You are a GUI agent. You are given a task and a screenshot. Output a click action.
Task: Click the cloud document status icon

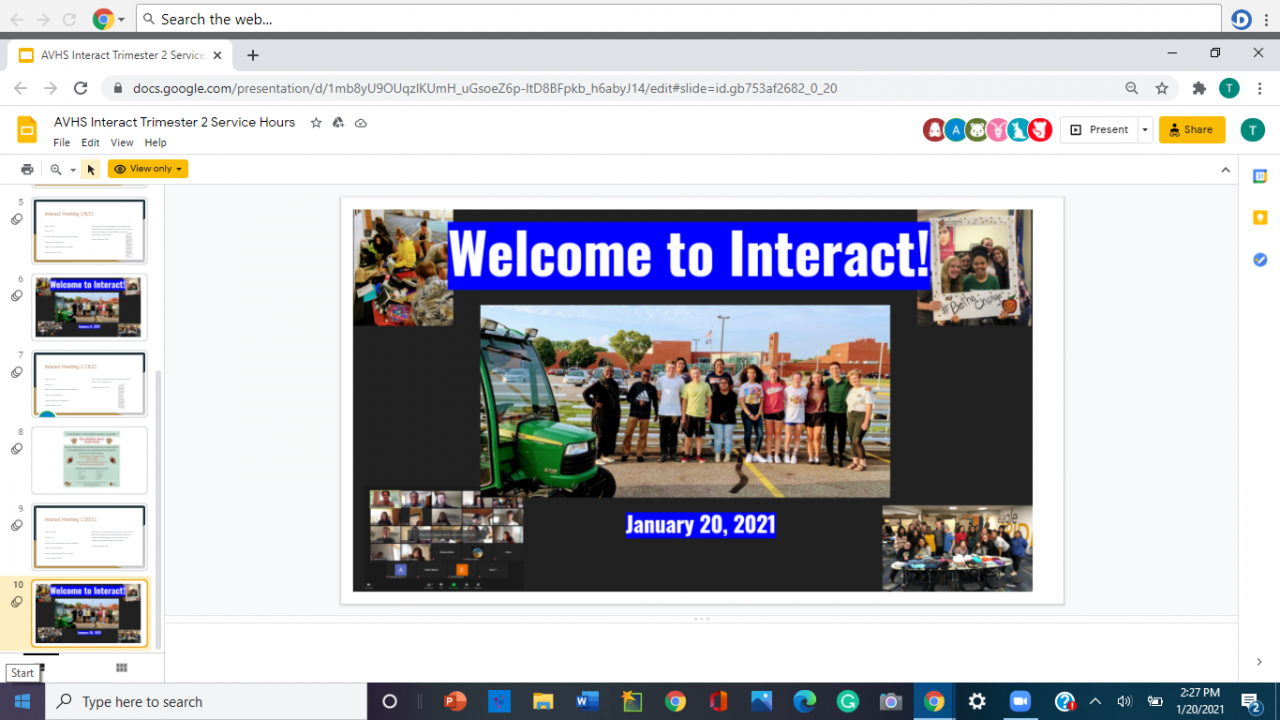361,123
